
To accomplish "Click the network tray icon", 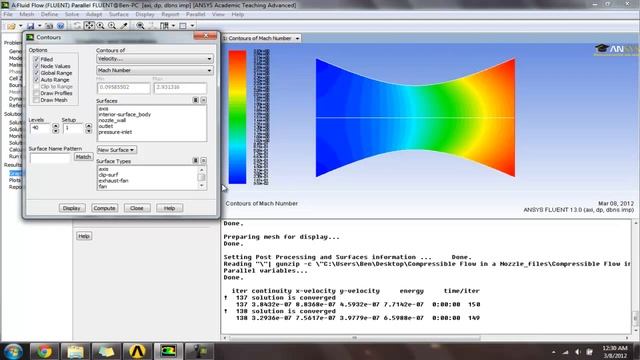I will click(566, 352).
